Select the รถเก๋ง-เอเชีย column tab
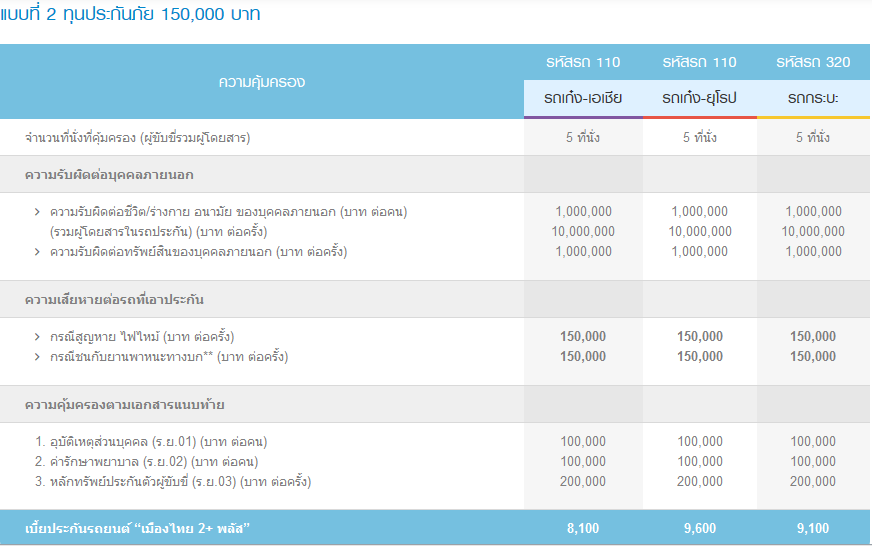Screen dimensions: 872x546 [x=583, y=99]
